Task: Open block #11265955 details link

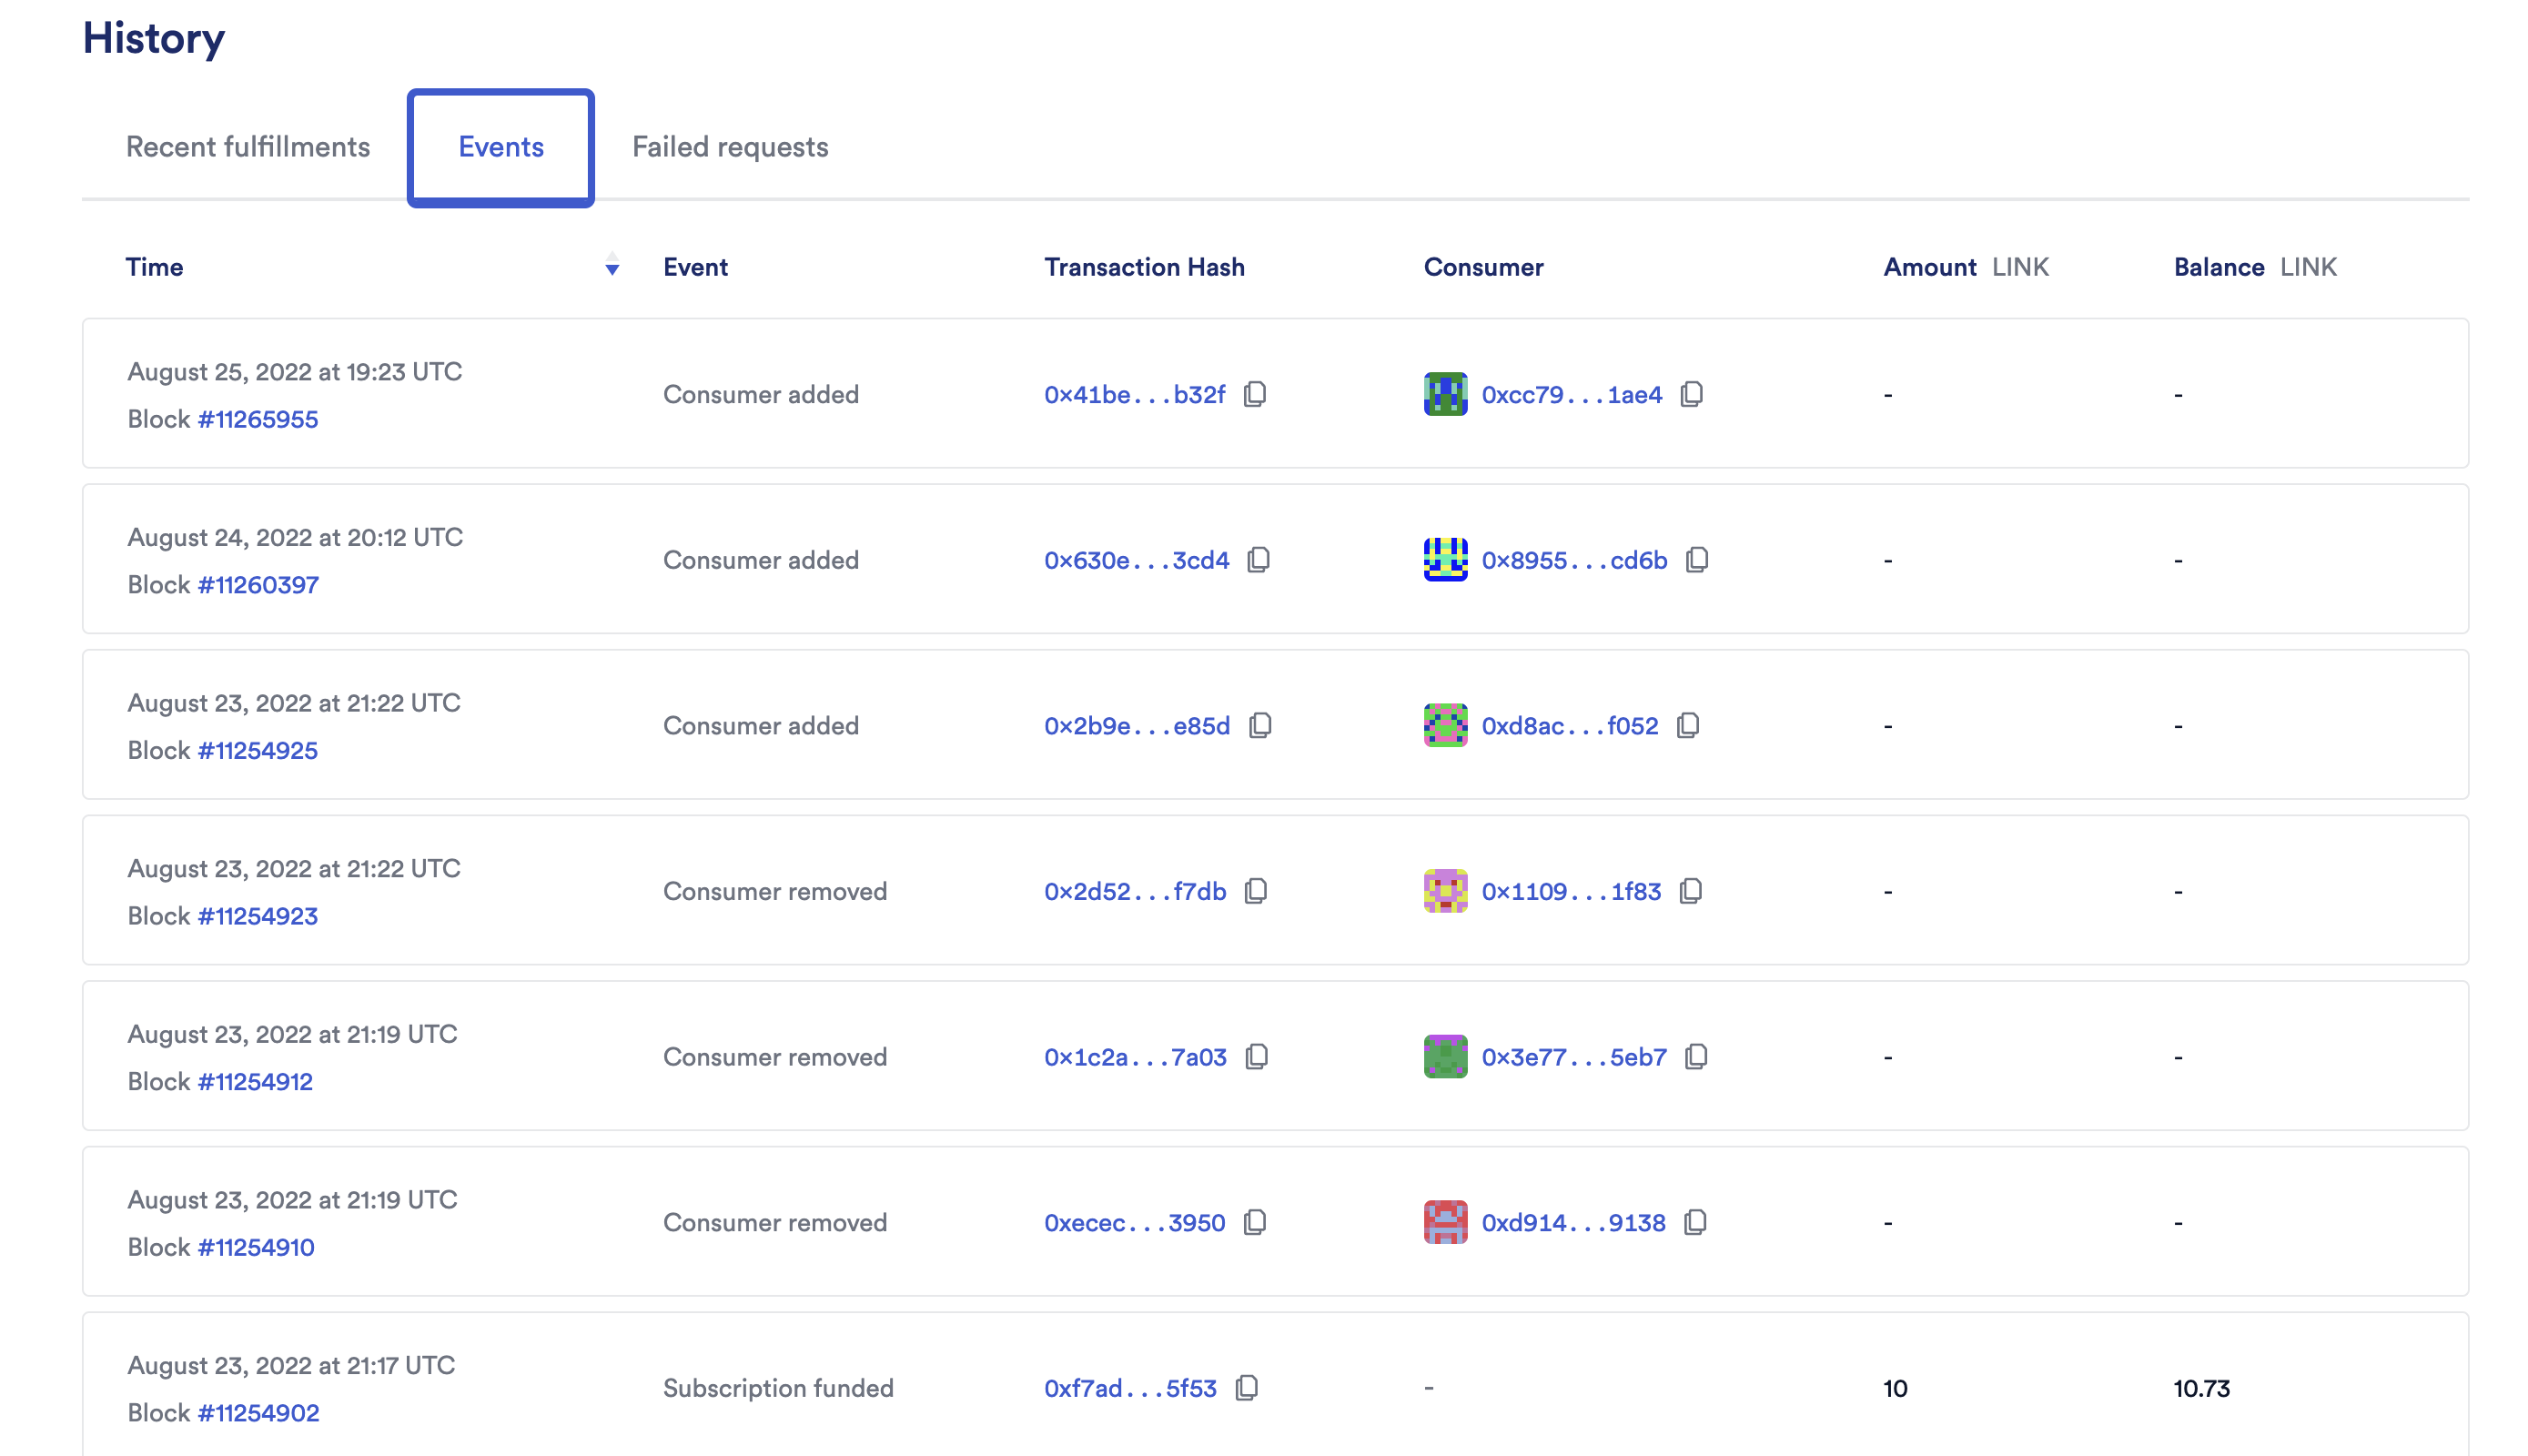Action: [261, 419]
